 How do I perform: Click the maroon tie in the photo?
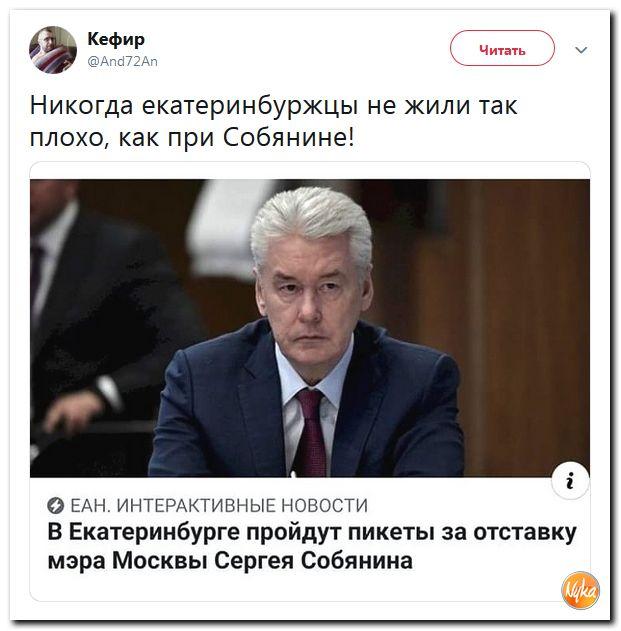311,433
